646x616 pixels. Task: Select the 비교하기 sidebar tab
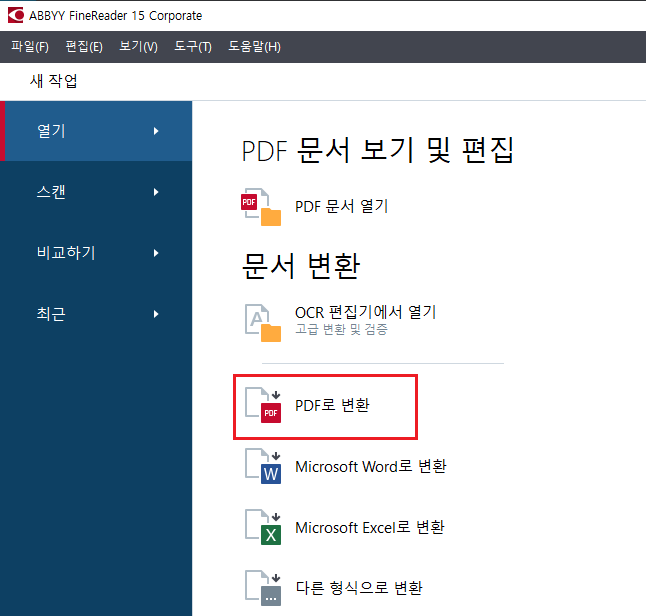click(96, 253)
